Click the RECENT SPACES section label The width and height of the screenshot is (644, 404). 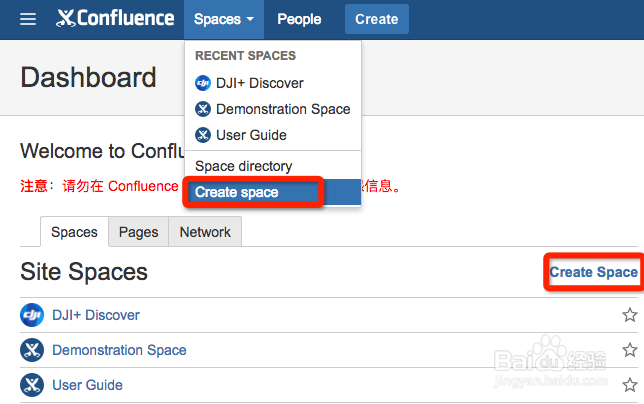click(x=245, y=55)
